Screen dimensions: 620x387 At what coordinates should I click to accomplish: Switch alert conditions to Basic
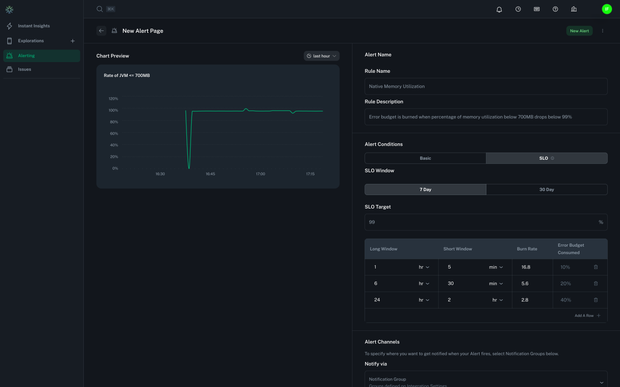(425, 158)
